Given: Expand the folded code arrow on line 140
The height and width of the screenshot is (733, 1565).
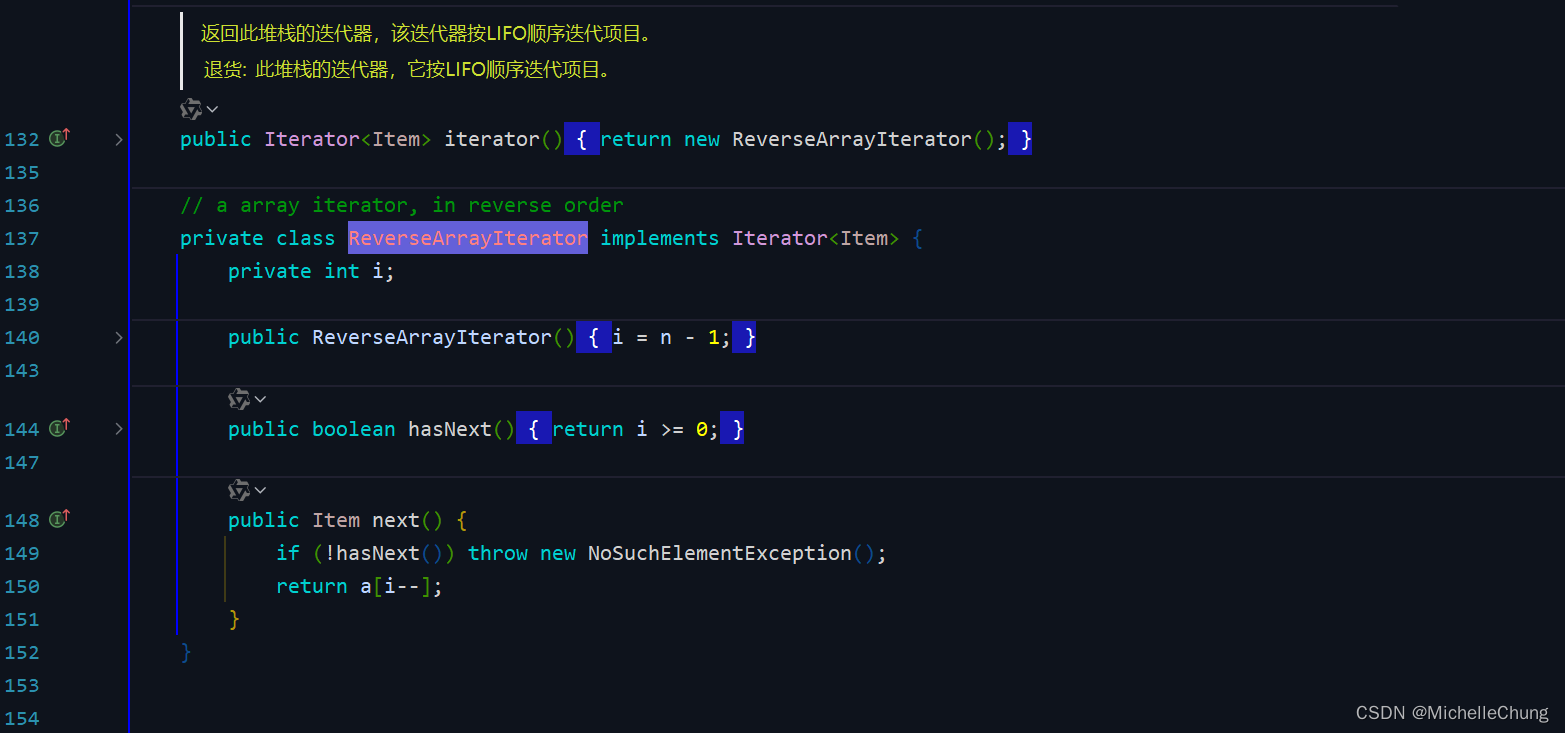Looking at the screenshot, I should tap(119, 337).
